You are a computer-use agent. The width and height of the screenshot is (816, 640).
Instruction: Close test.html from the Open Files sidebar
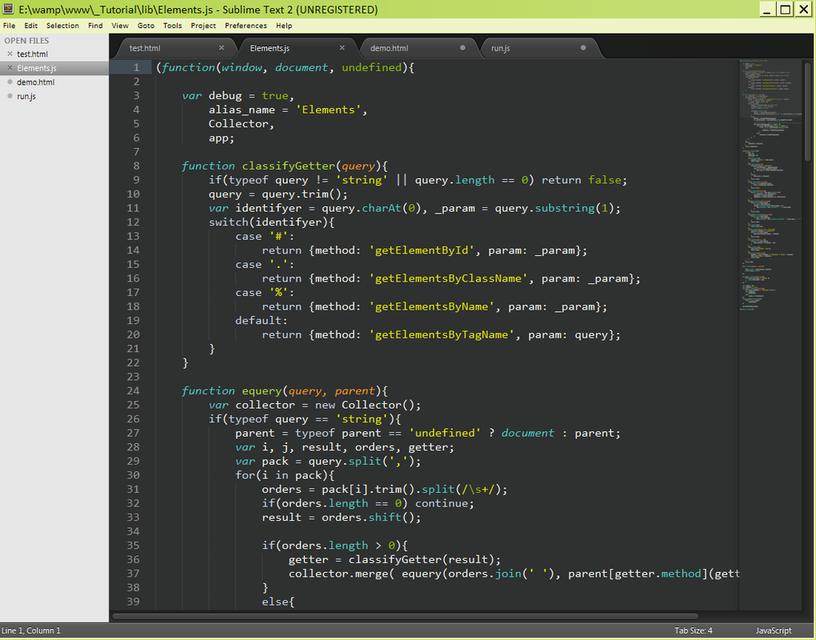[x=10, y=54]
